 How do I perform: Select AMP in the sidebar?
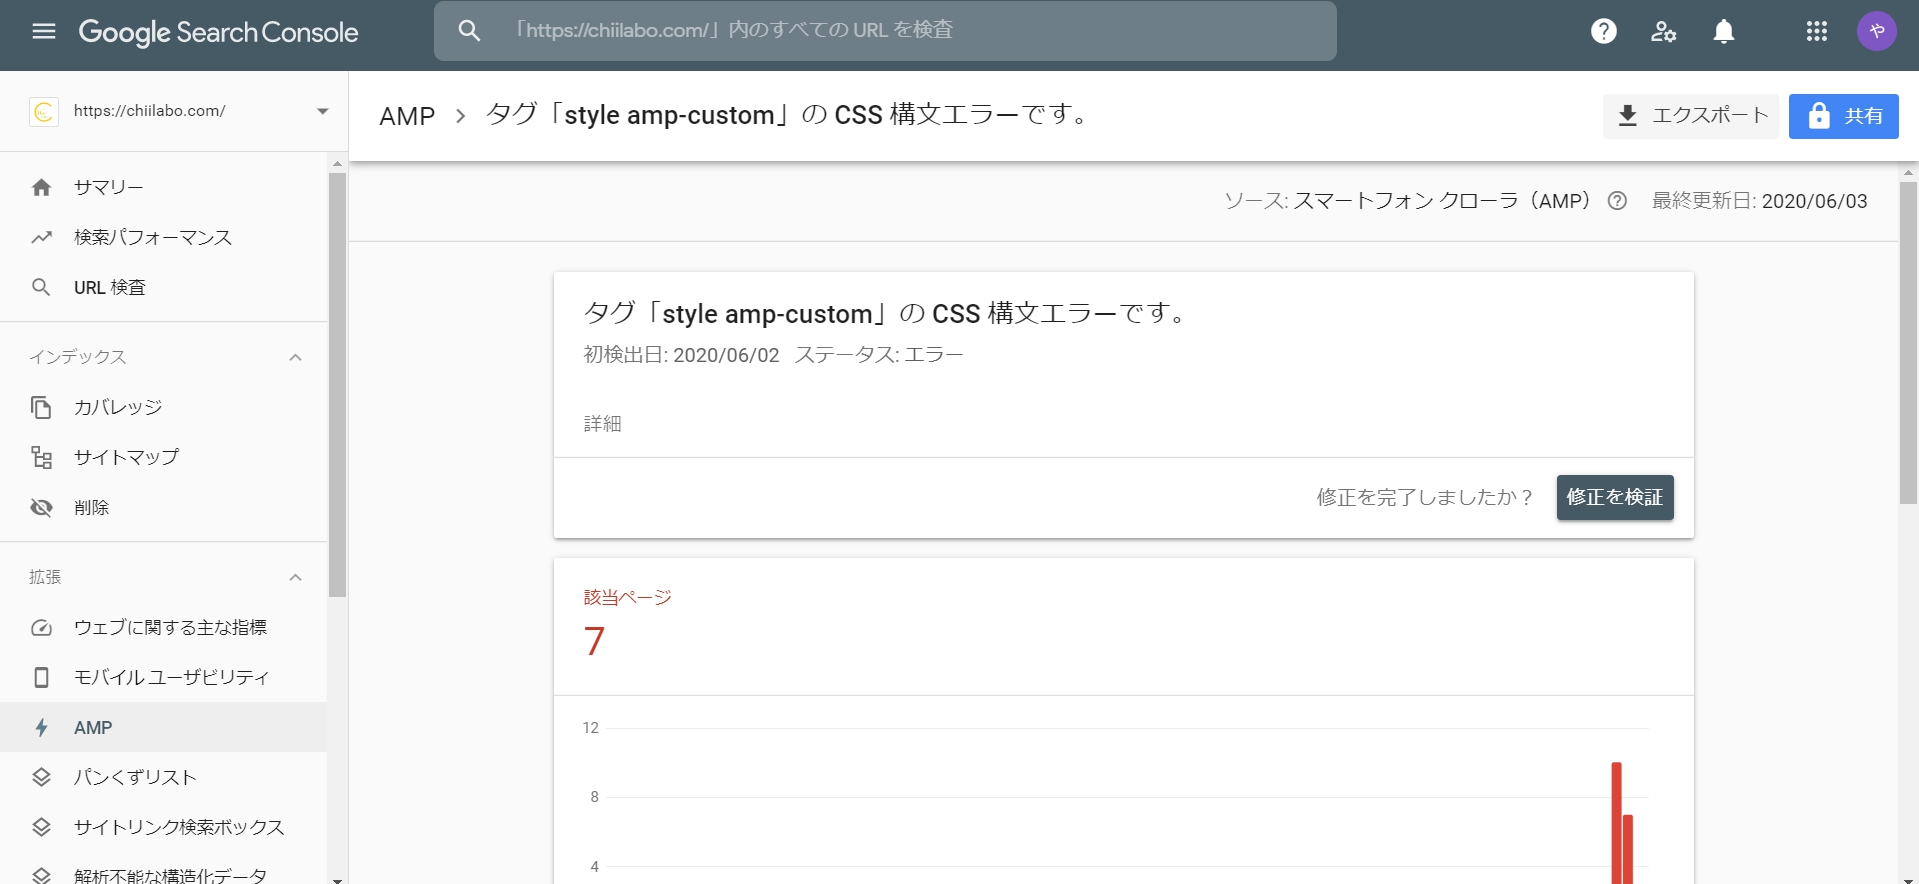[x=164, y=727]
